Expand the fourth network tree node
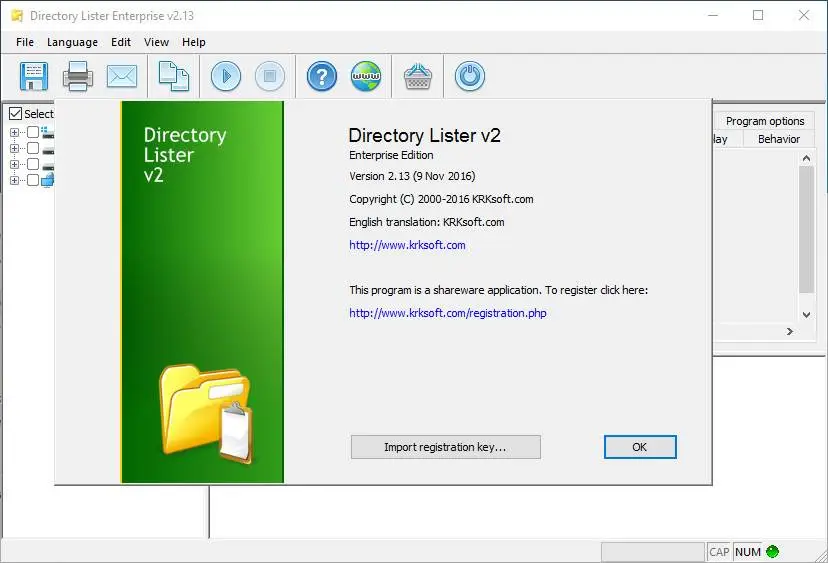828x563 pixels. (14, 180)
